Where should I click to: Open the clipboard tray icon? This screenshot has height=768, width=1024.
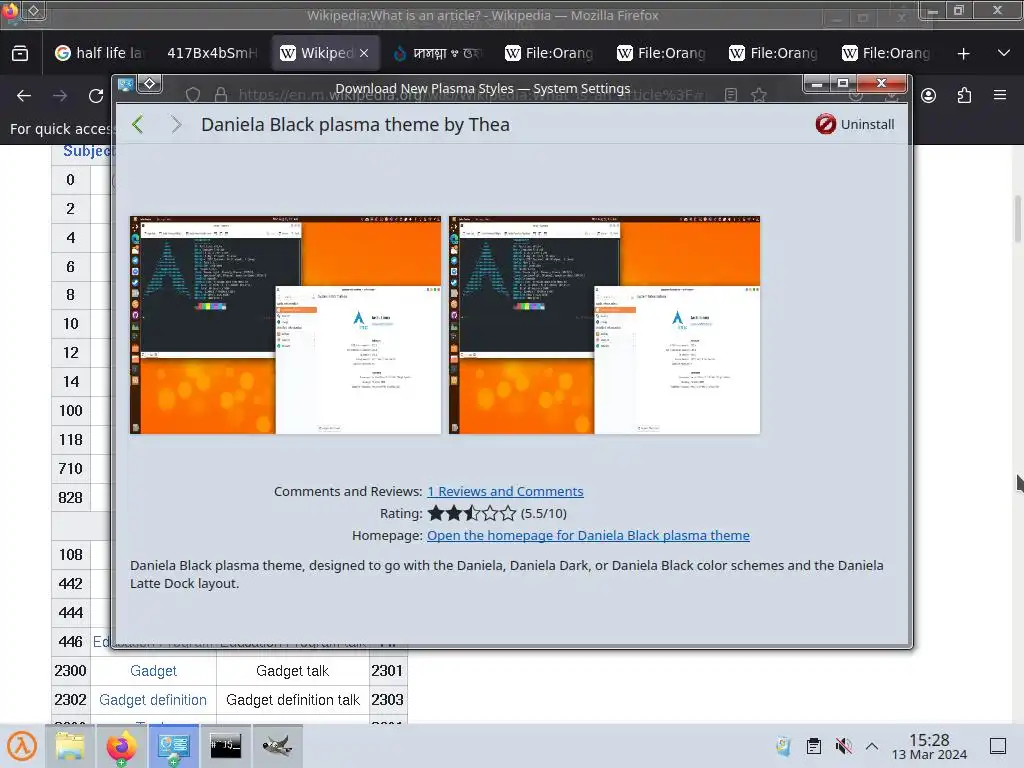click(x=814, y=746)
